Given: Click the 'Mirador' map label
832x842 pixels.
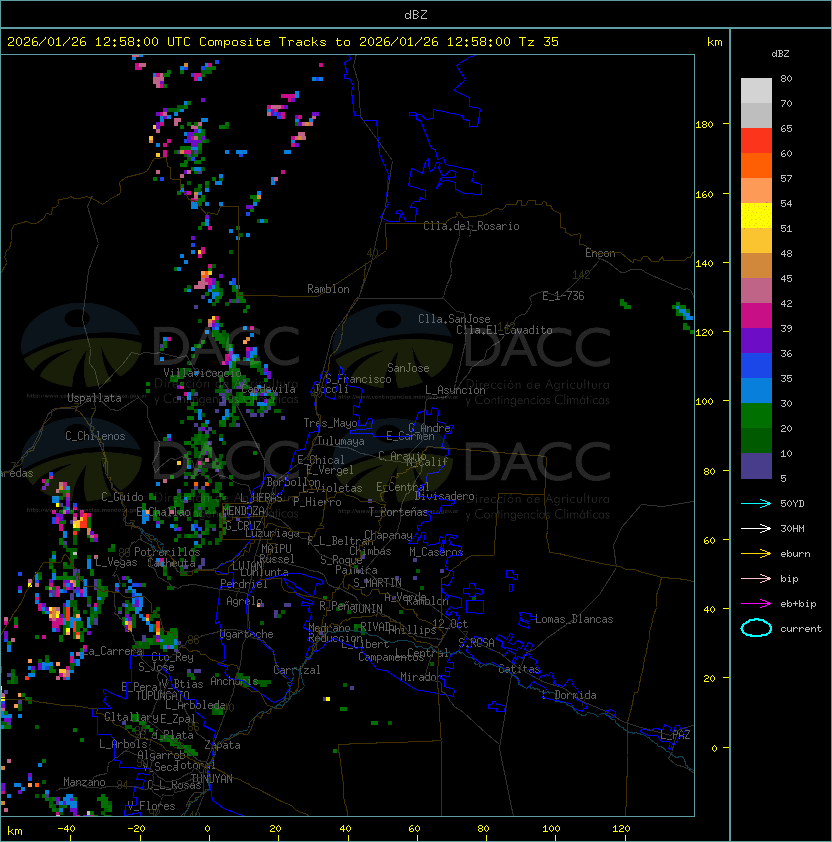Looking at the screenshot, I should point(421,677).
